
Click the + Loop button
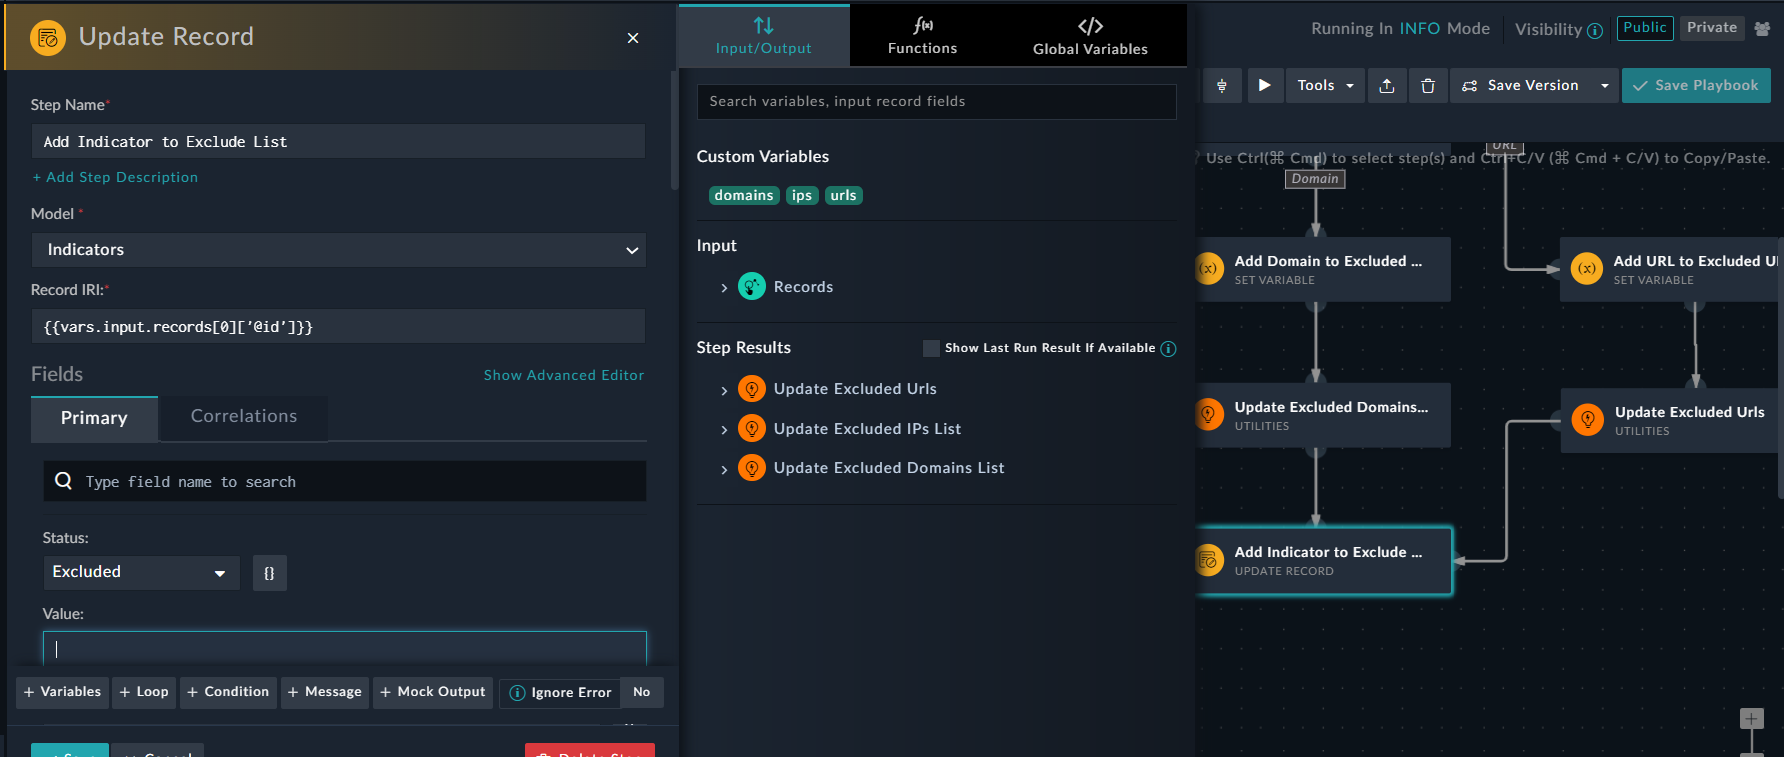pyautogui.click(x=144, y=692)
